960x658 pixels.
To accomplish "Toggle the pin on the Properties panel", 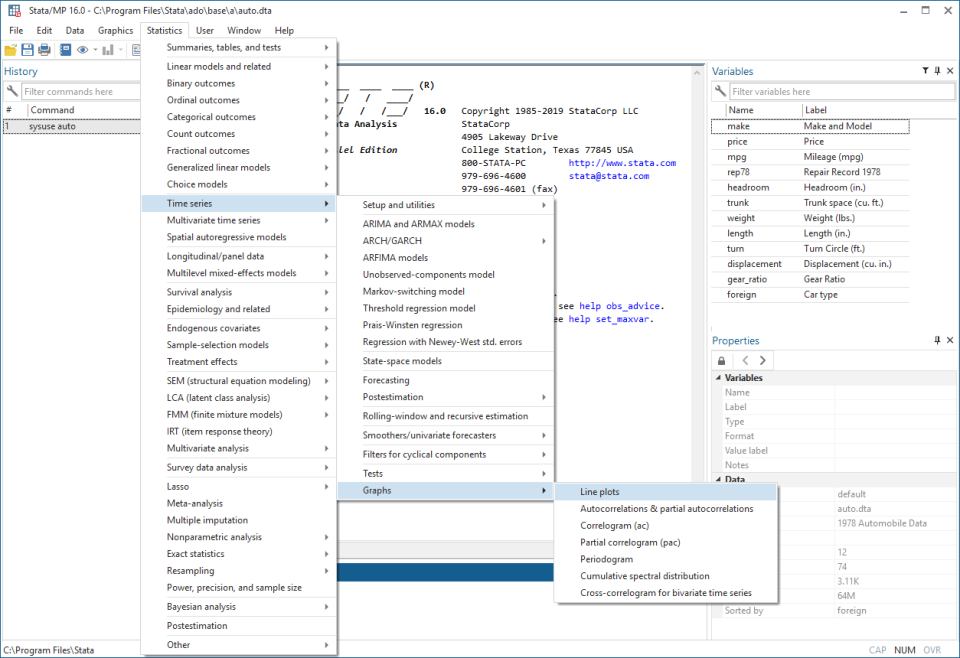I will [x=937, y=341].
